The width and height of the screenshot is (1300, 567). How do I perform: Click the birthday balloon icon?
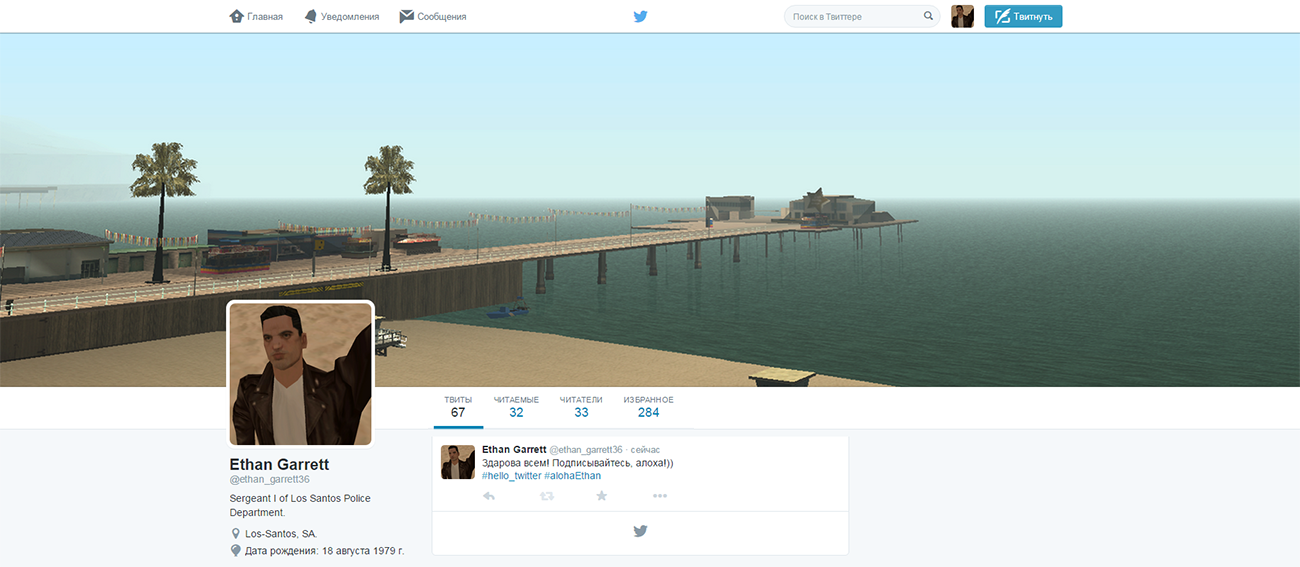point(236,551)
